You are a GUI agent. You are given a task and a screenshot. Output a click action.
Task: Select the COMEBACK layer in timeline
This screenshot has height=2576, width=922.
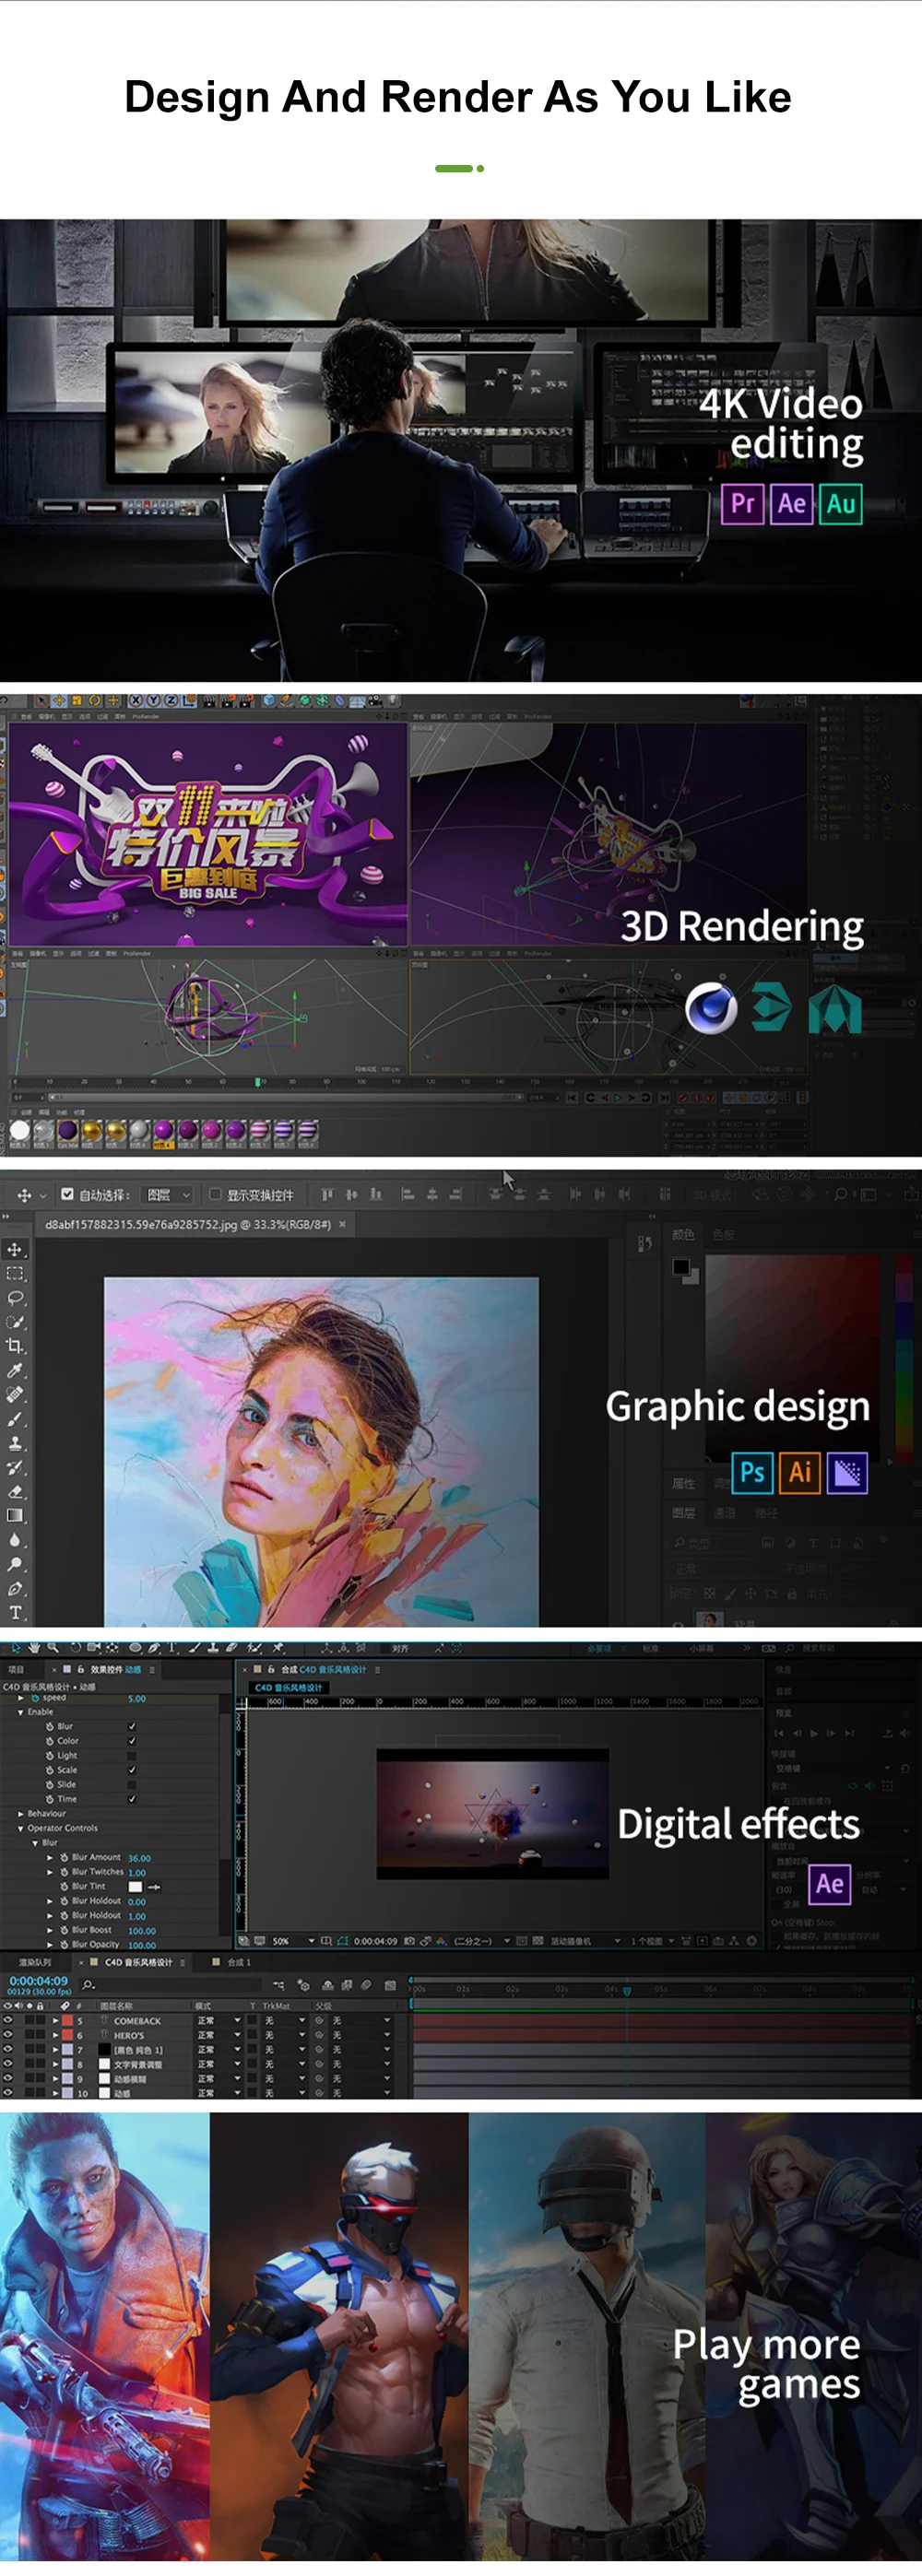tap(137, 2021)
